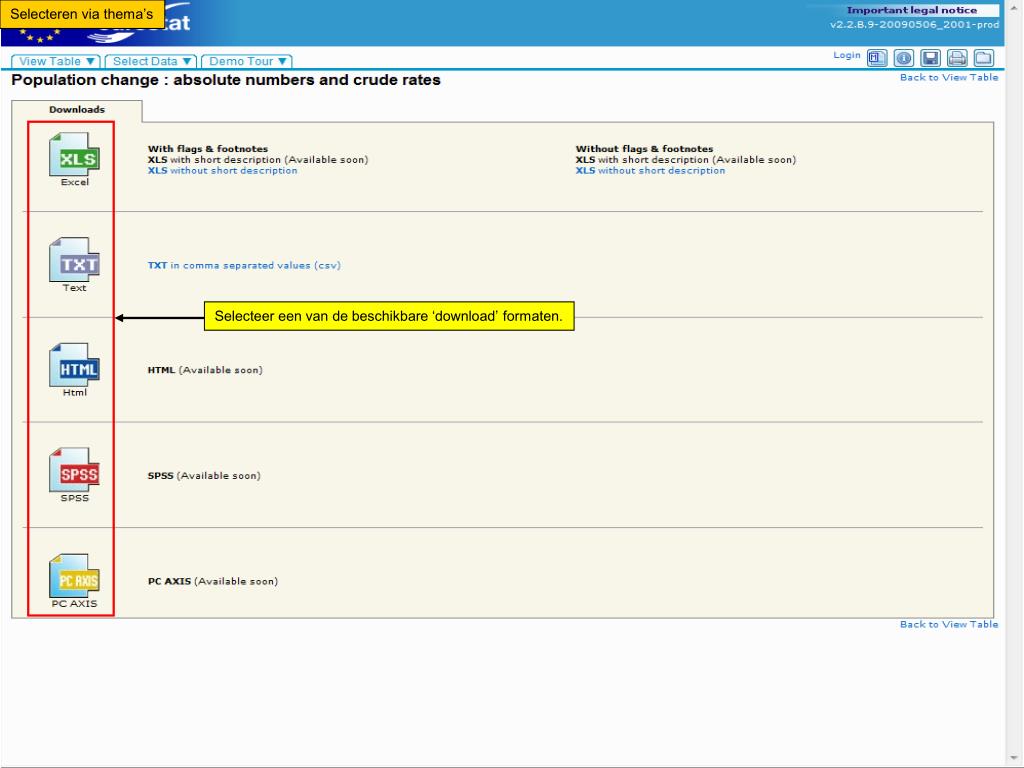Click the TXT Text format icon

[x=74, y=262]
